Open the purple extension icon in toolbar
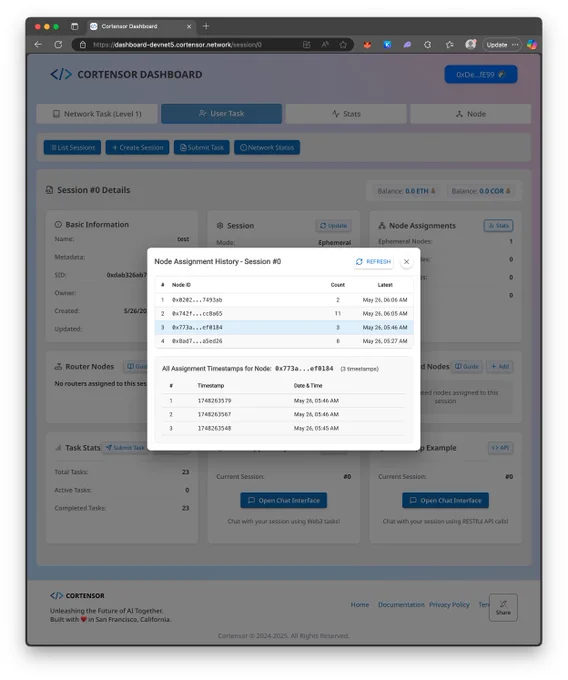Viewport: 568px width, 680px height. click(407, 44)
